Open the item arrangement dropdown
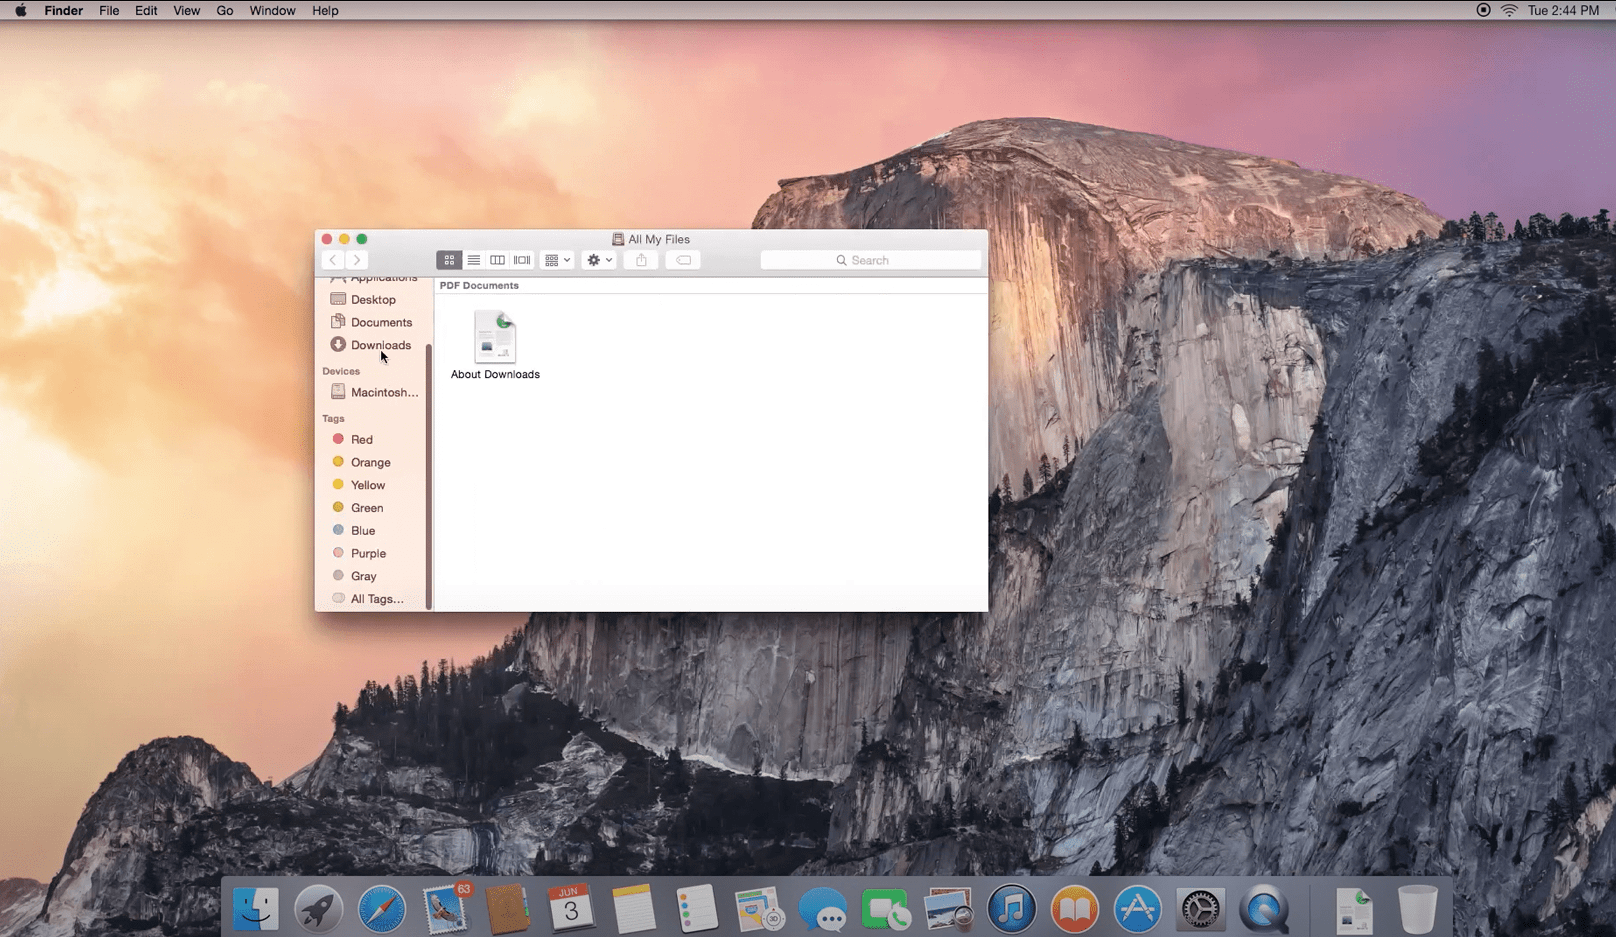 (557, 260)
